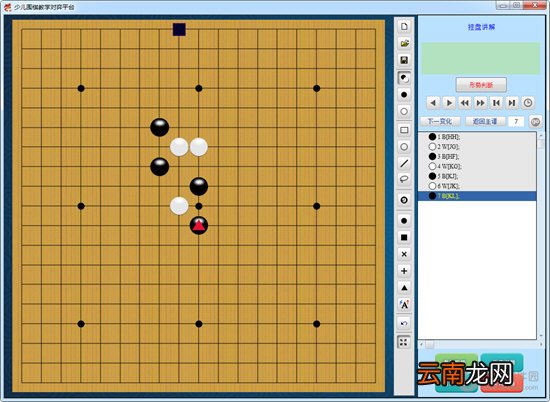
Task: Click move list vertical scrollbar up arrow
Action: coord(541,135)
